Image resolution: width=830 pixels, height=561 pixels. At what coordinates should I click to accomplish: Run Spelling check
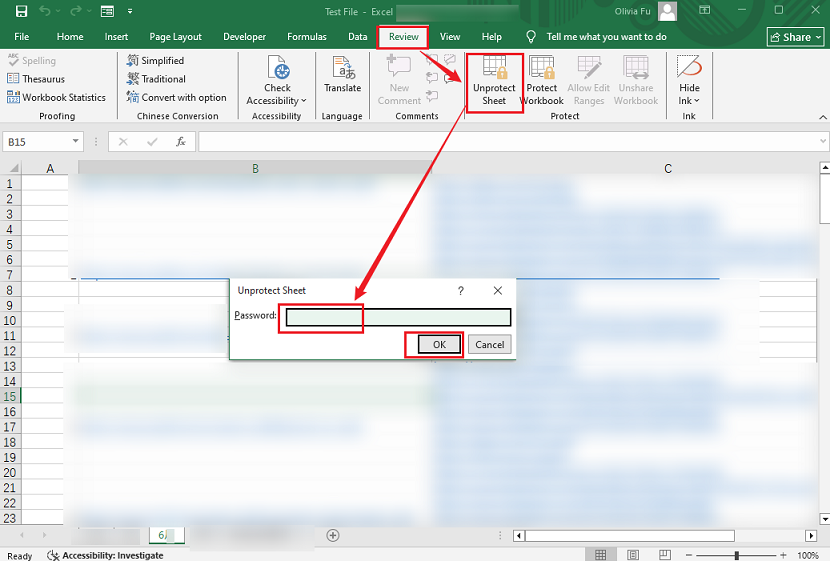click(x=31, y=60)
